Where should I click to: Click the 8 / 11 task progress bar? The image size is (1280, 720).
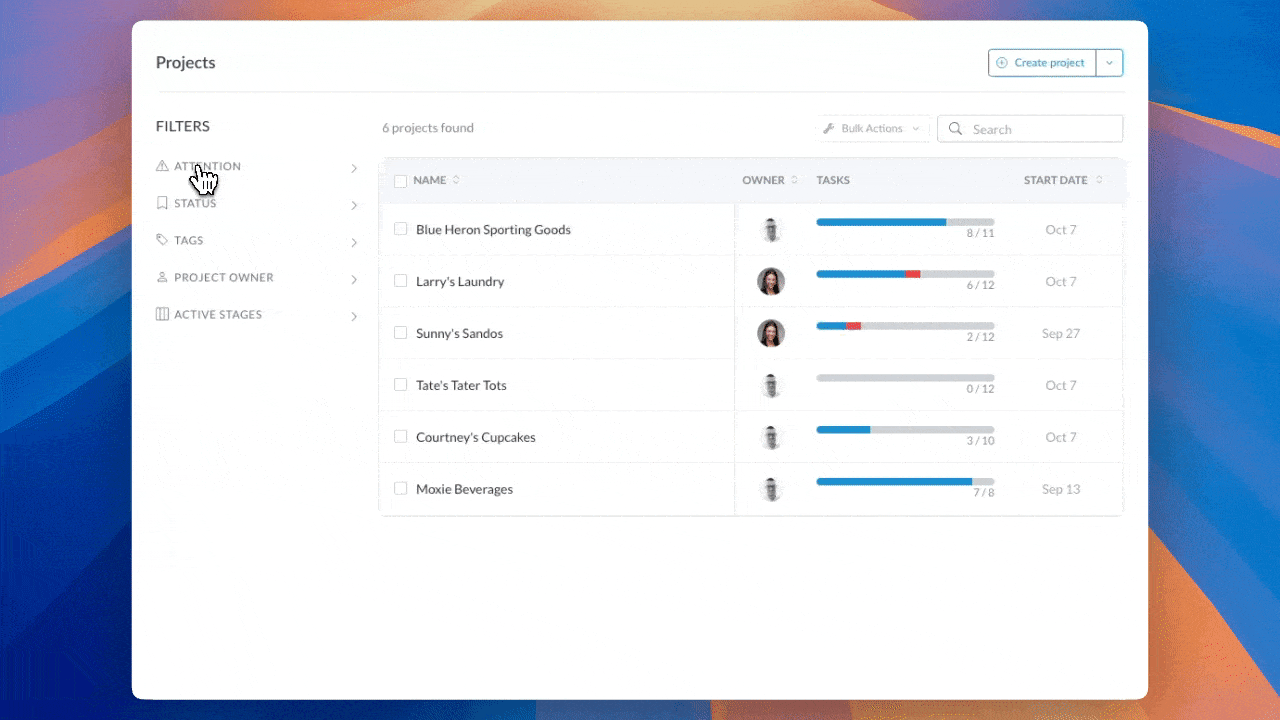pos(905,222)
